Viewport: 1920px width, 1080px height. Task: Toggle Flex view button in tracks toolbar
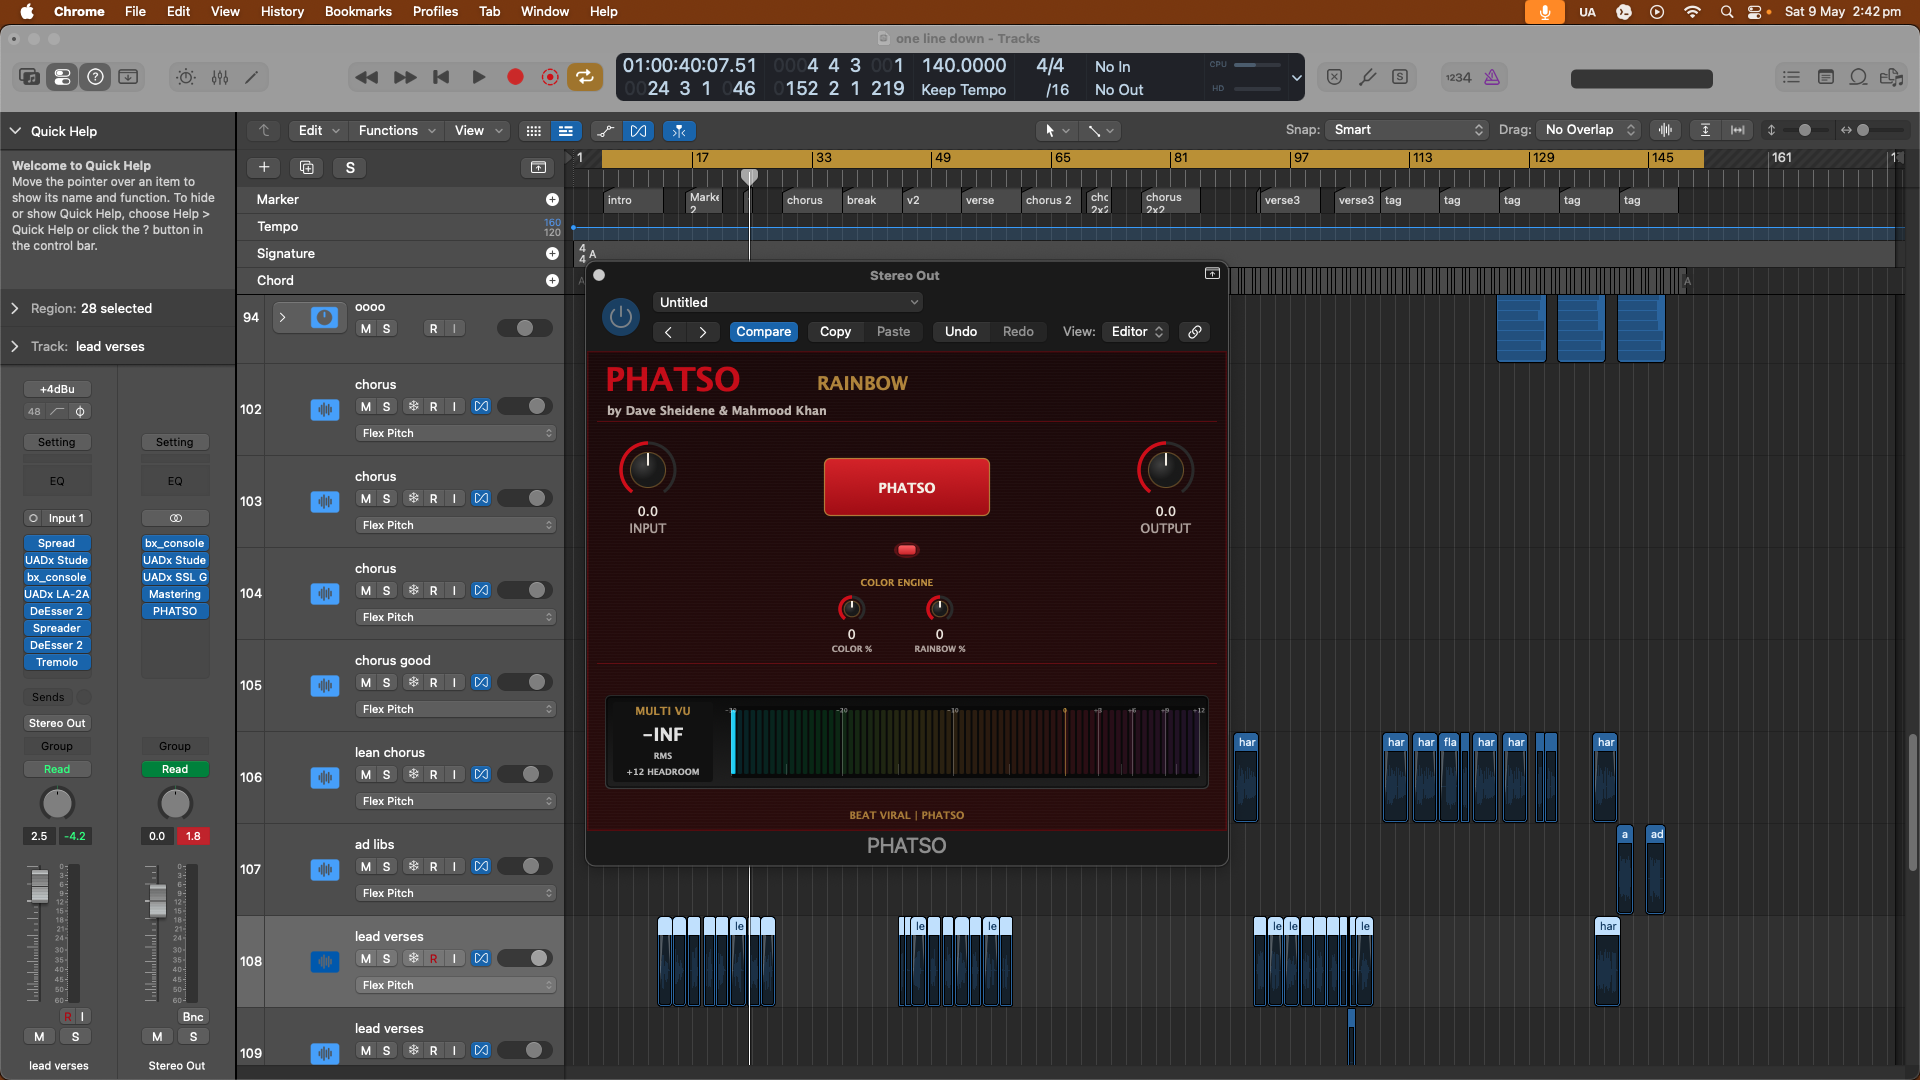638,131
